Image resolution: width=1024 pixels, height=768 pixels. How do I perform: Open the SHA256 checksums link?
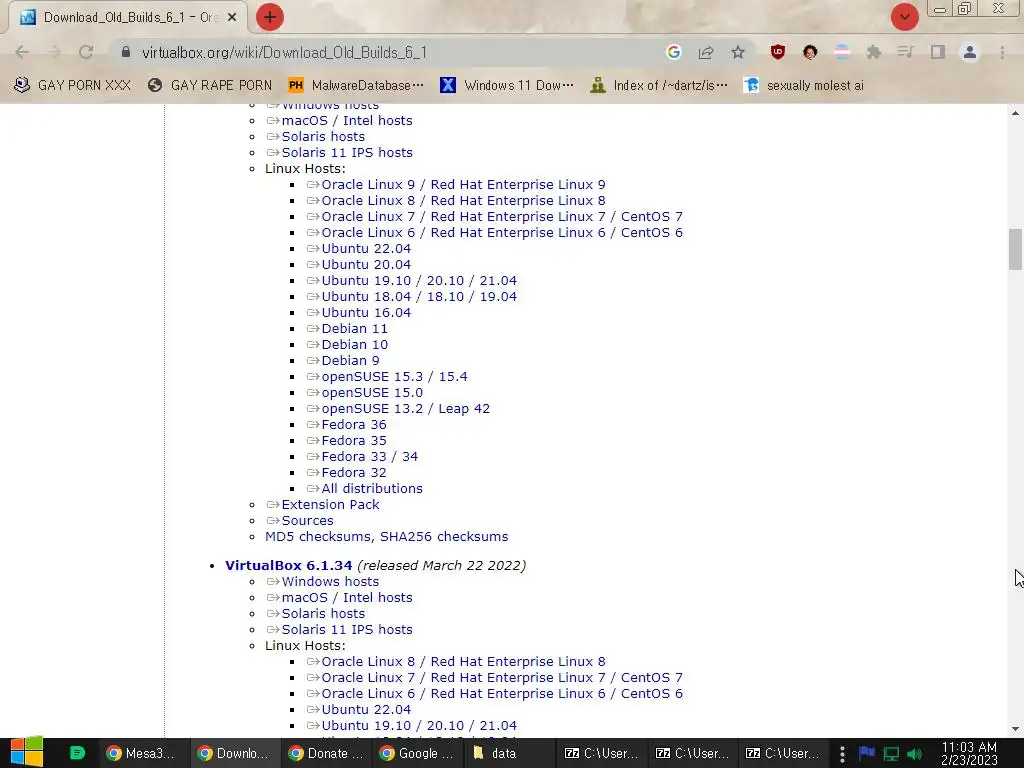(x=444, y=537)
